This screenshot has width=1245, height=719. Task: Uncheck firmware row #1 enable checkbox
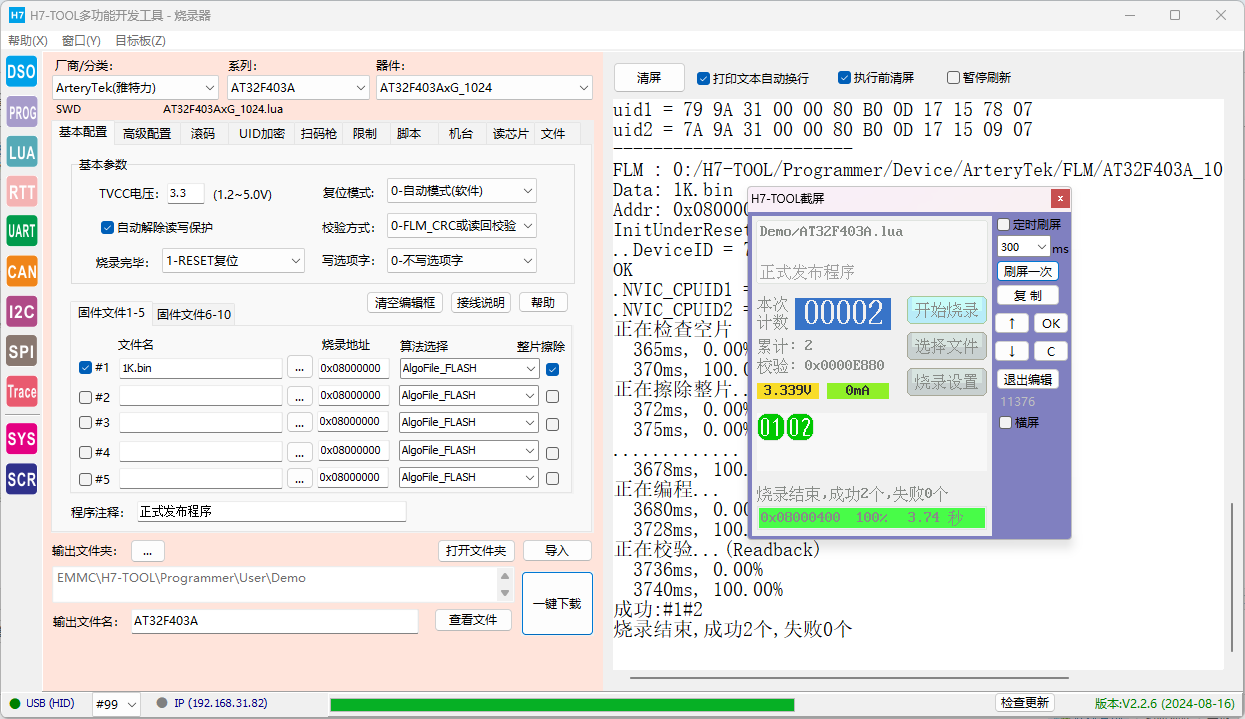tap(85, 367)
